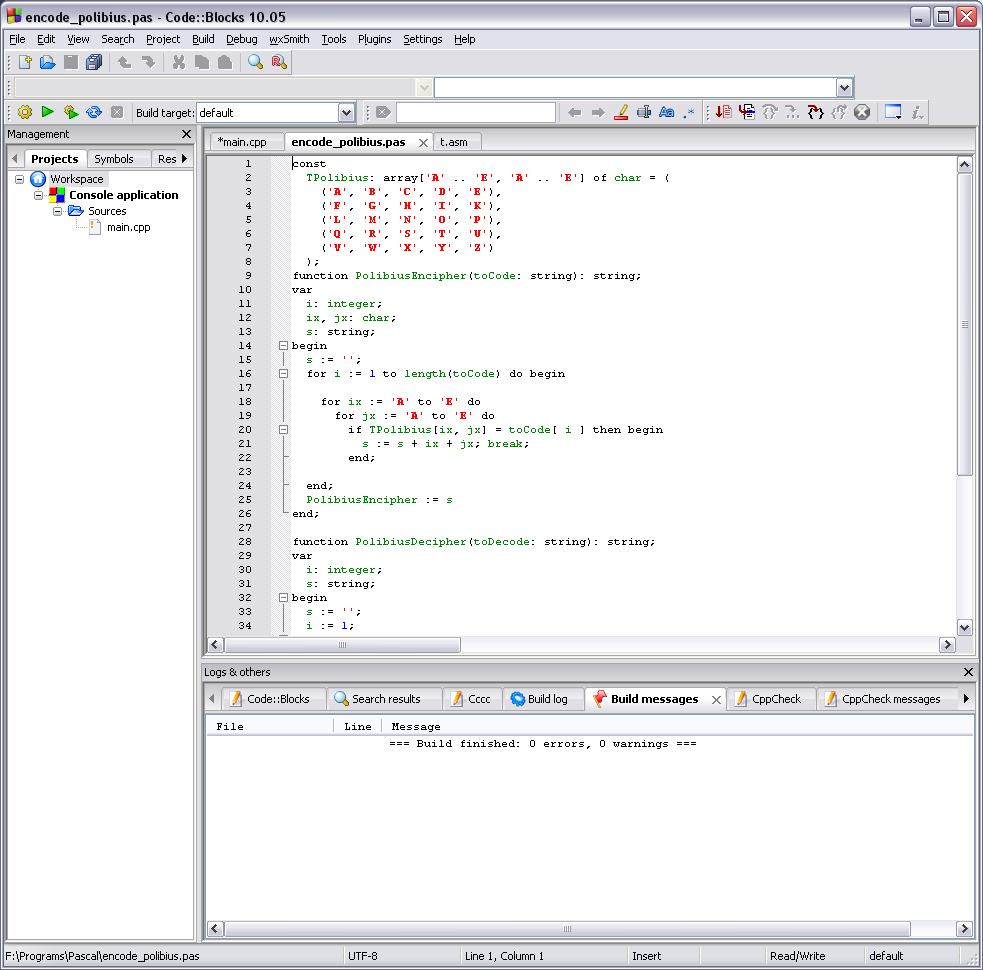983x970 pixels.
Task: Click the Rebuild icon with blue arrows
Action: pos(94,113)
